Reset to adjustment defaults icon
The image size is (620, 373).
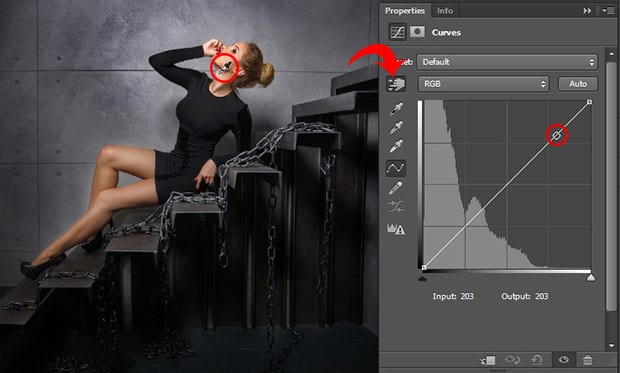tap(537, 360)
